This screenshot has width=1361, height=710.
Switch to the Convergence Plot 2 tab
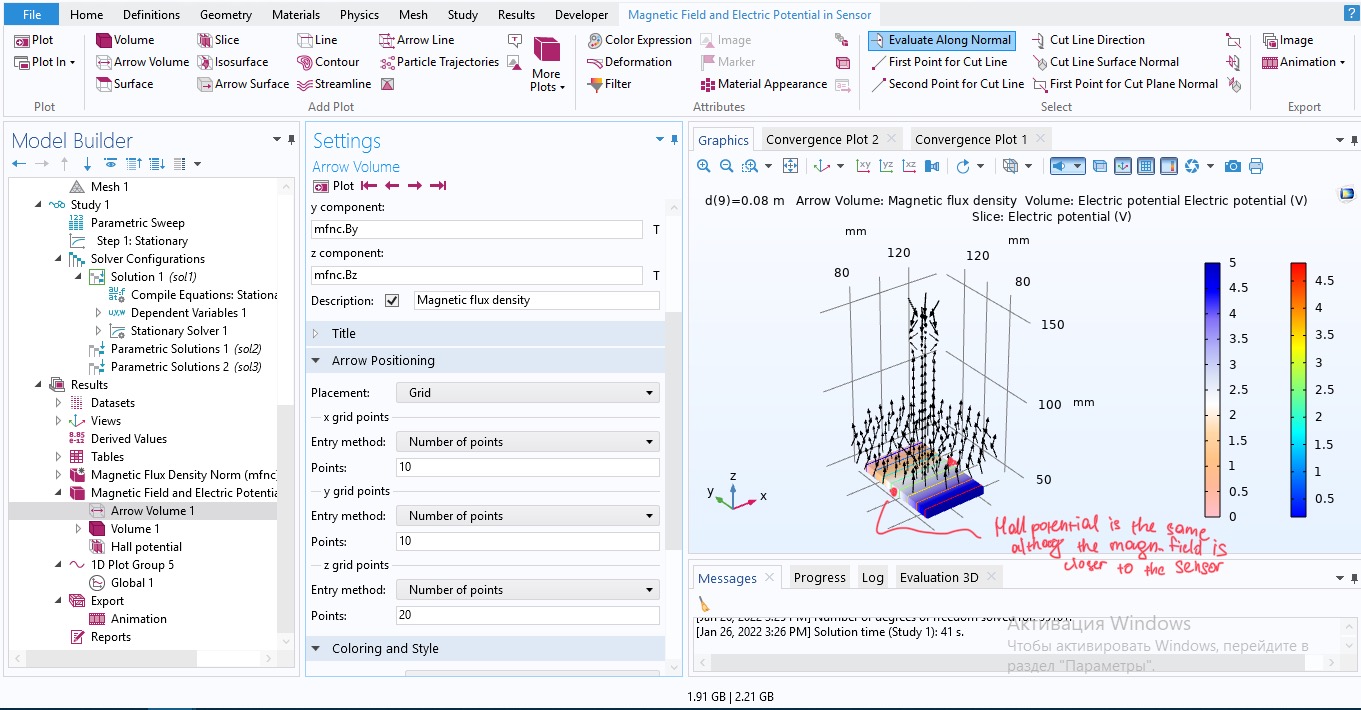point(821,139)
